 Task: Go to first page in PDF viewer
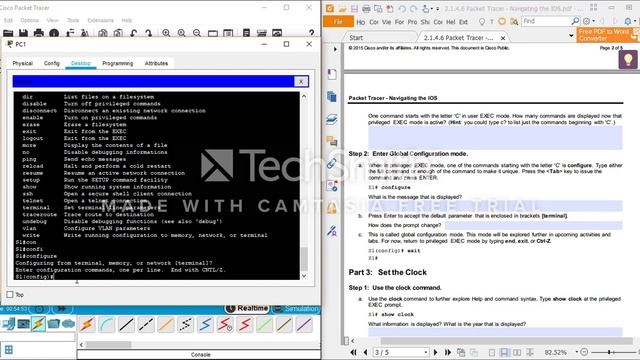(353, 352)
